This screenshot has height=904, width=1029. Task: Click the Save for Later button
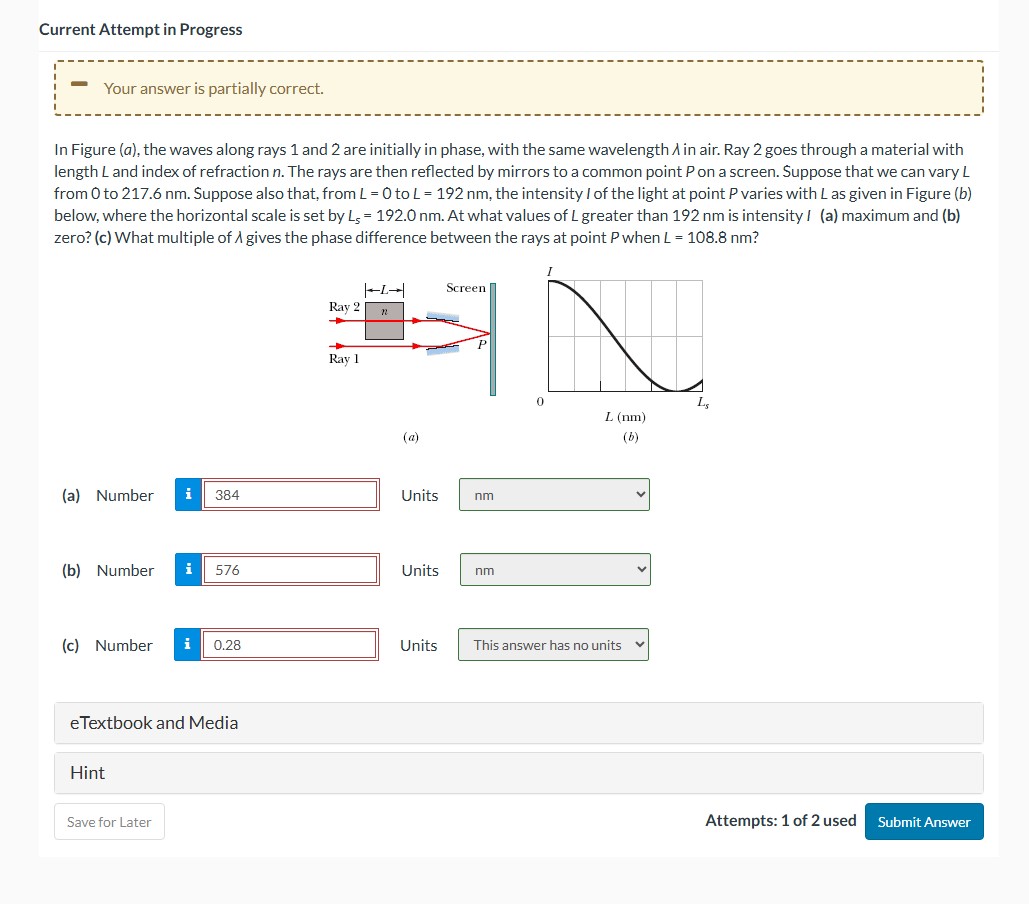tap(109, 821)
